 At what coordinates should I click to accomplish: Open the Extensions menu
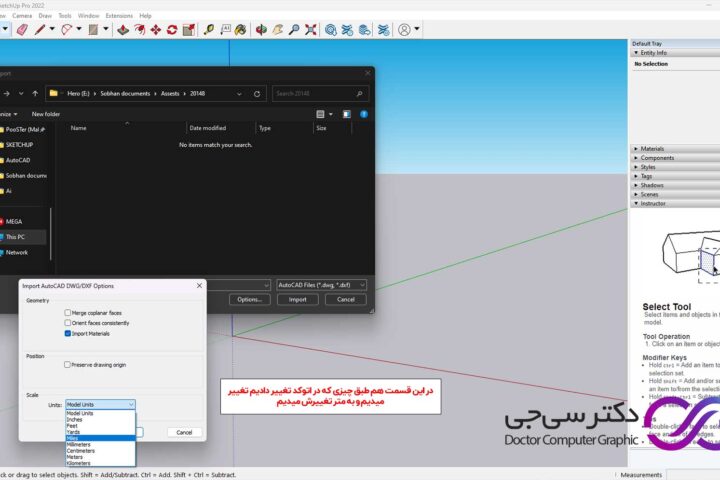119,16
